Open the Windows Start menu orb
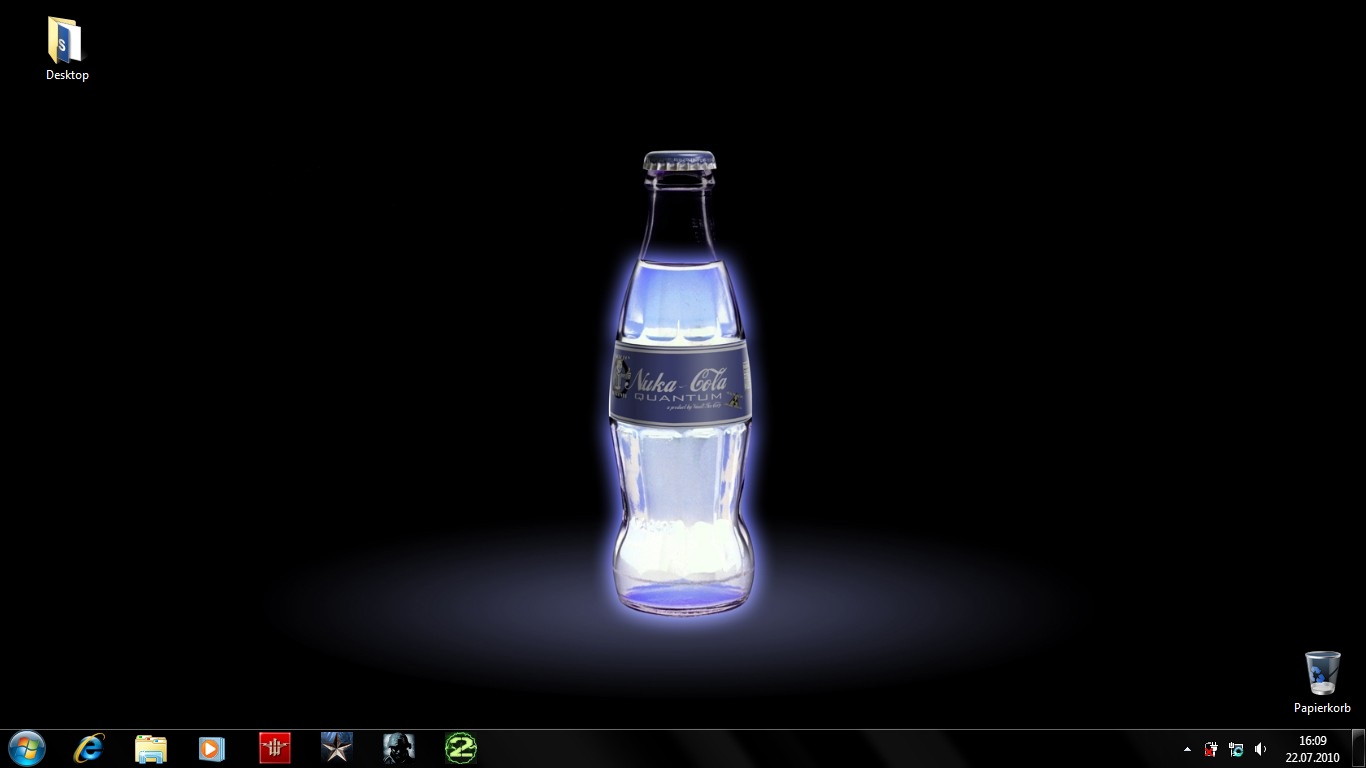Screen dimensions: 1366x768 27,748
